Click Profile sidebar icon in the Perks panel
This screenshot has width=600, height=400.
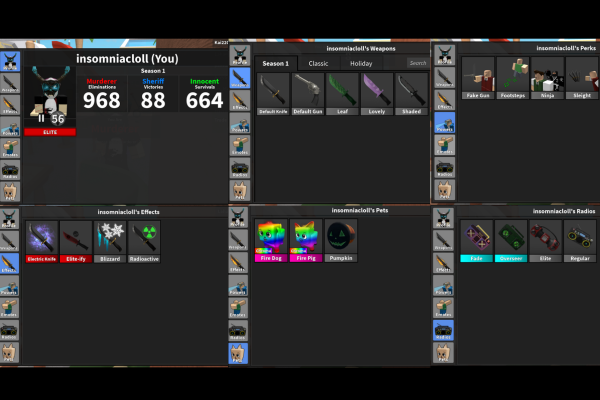pos(445,55)
